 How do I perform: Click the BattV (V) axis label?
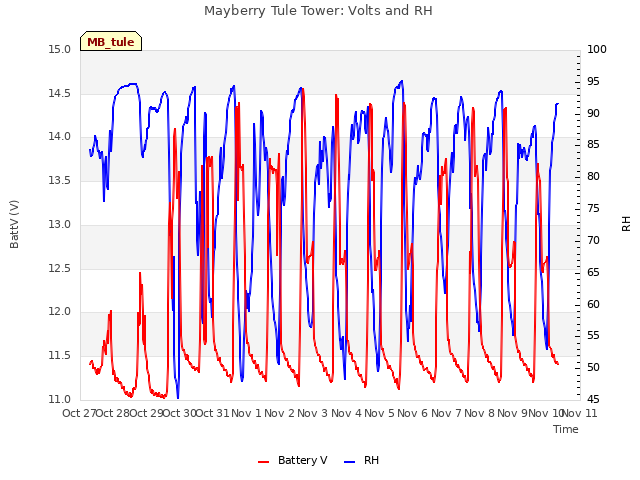14,224
